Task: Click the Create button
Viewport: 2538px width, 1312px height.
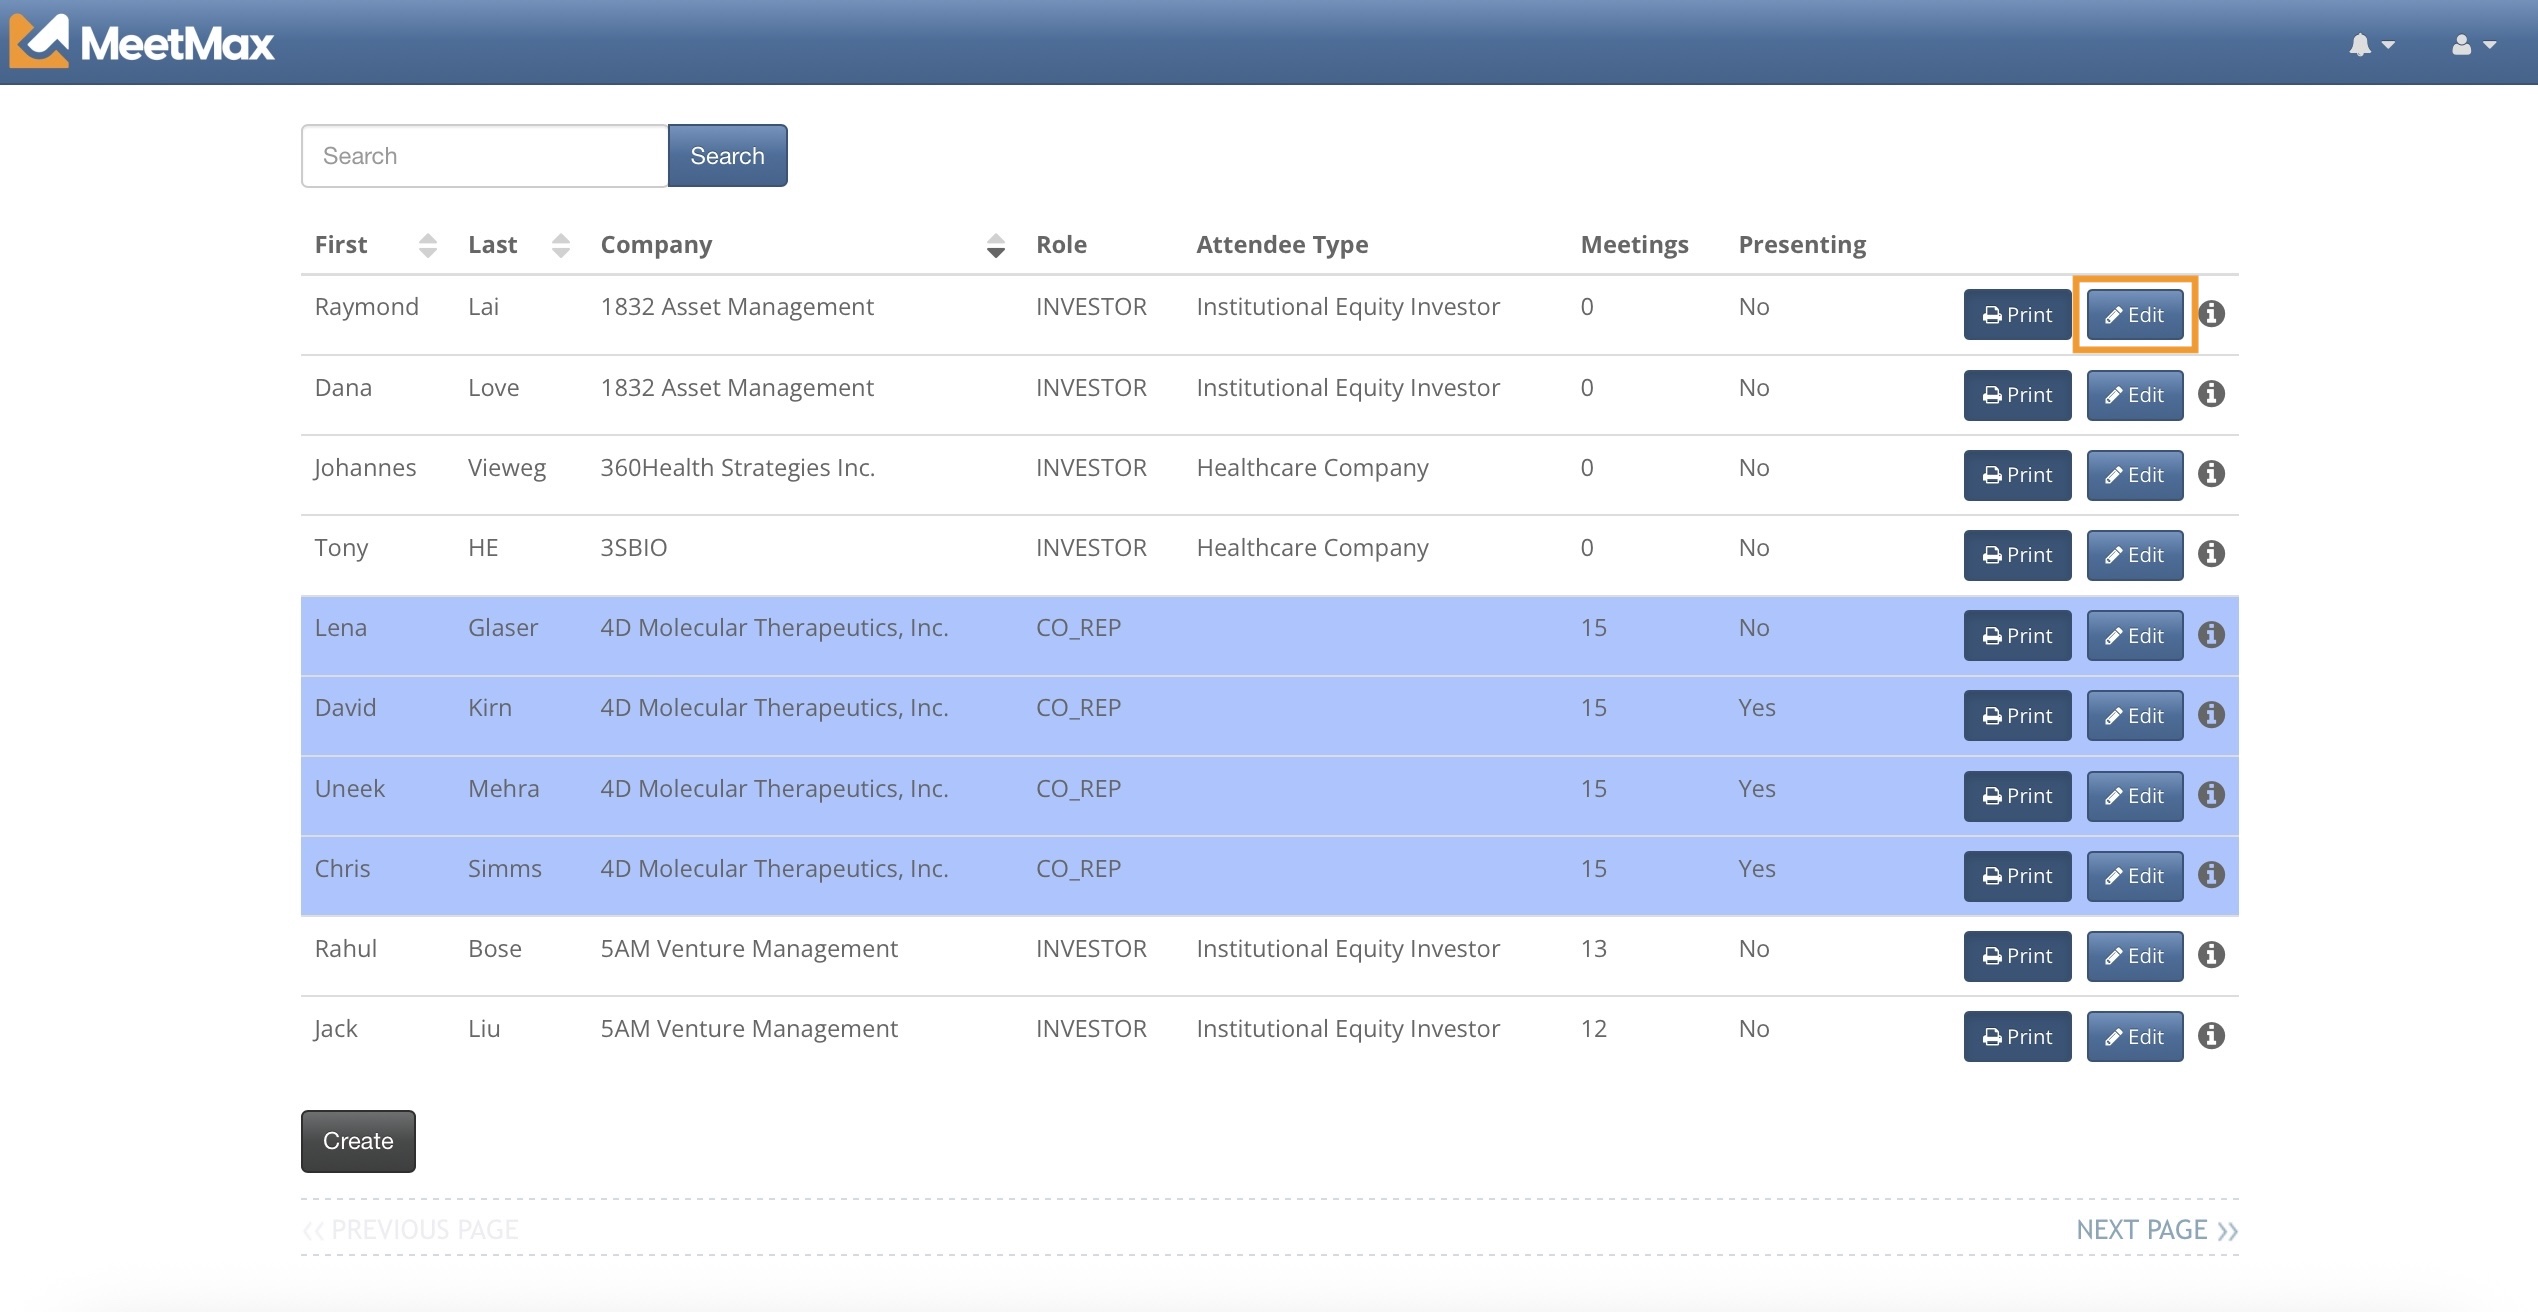Action: (x=358, y=1141)
